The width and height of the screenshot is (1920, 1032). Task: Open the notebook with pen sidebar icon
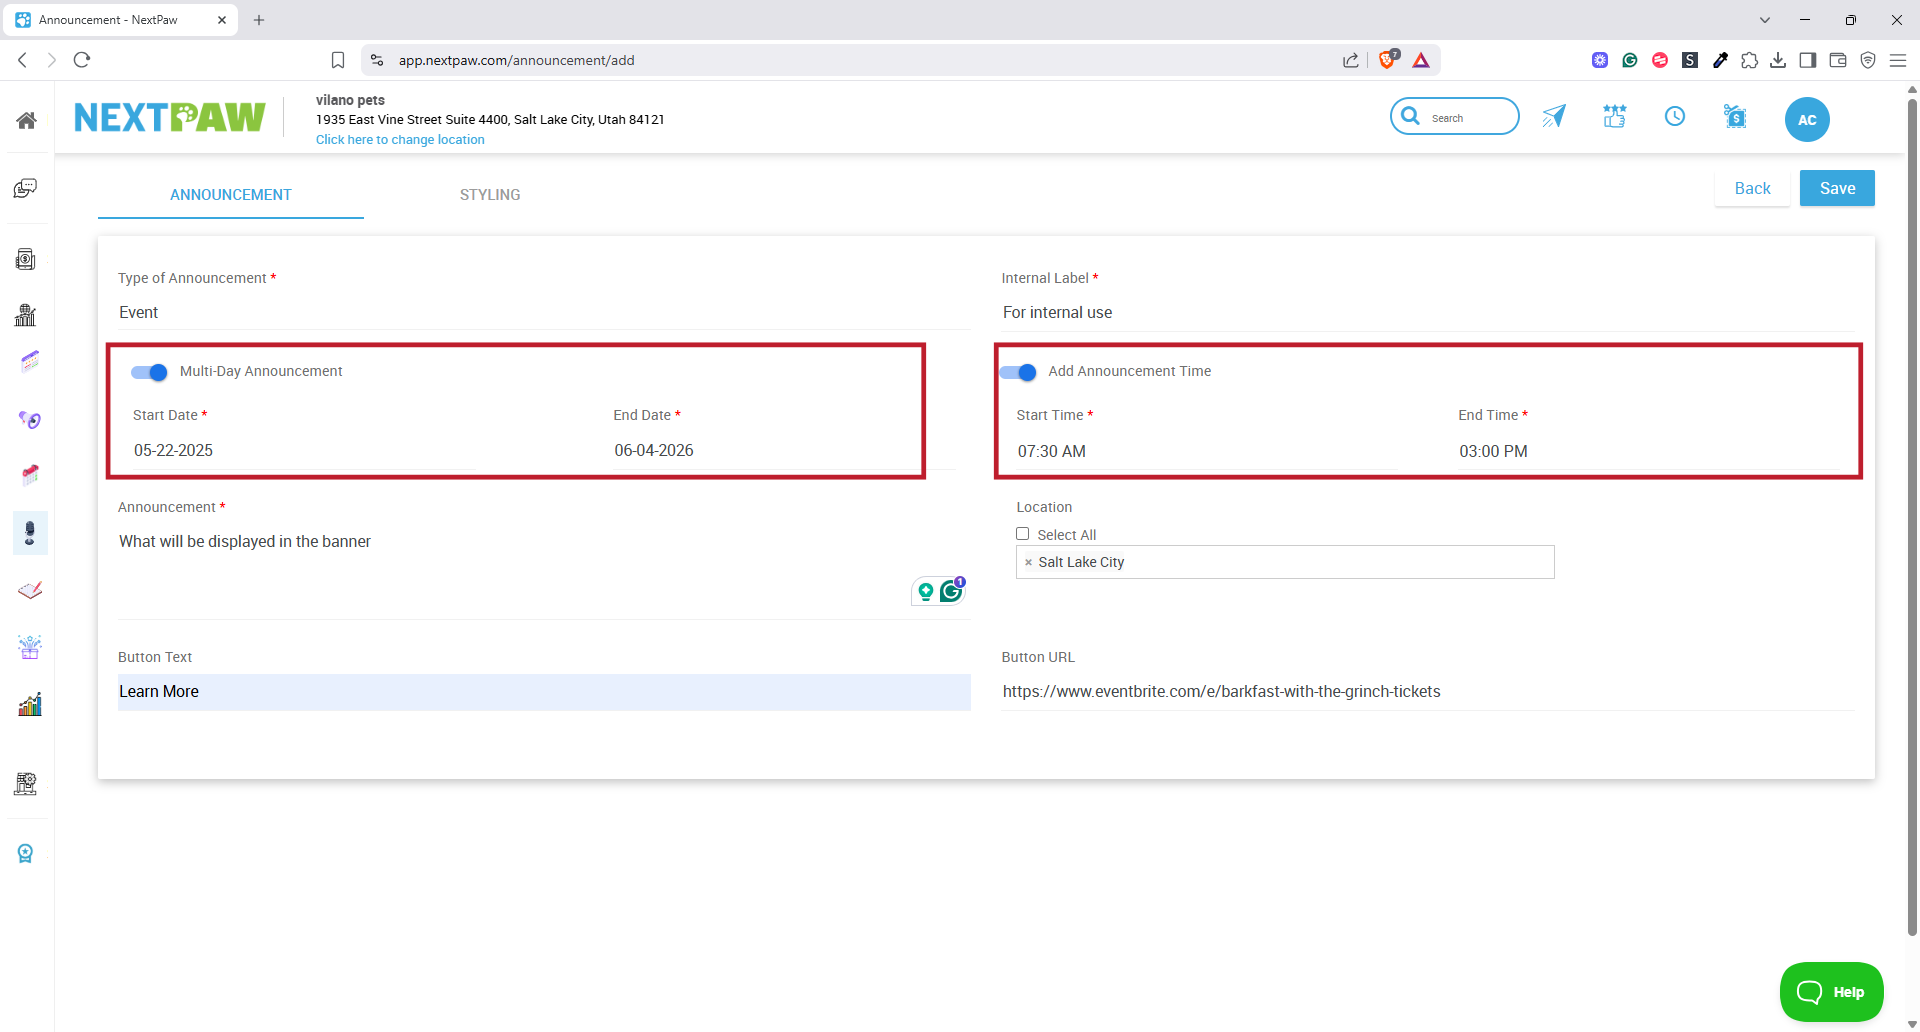pos(30,590)
